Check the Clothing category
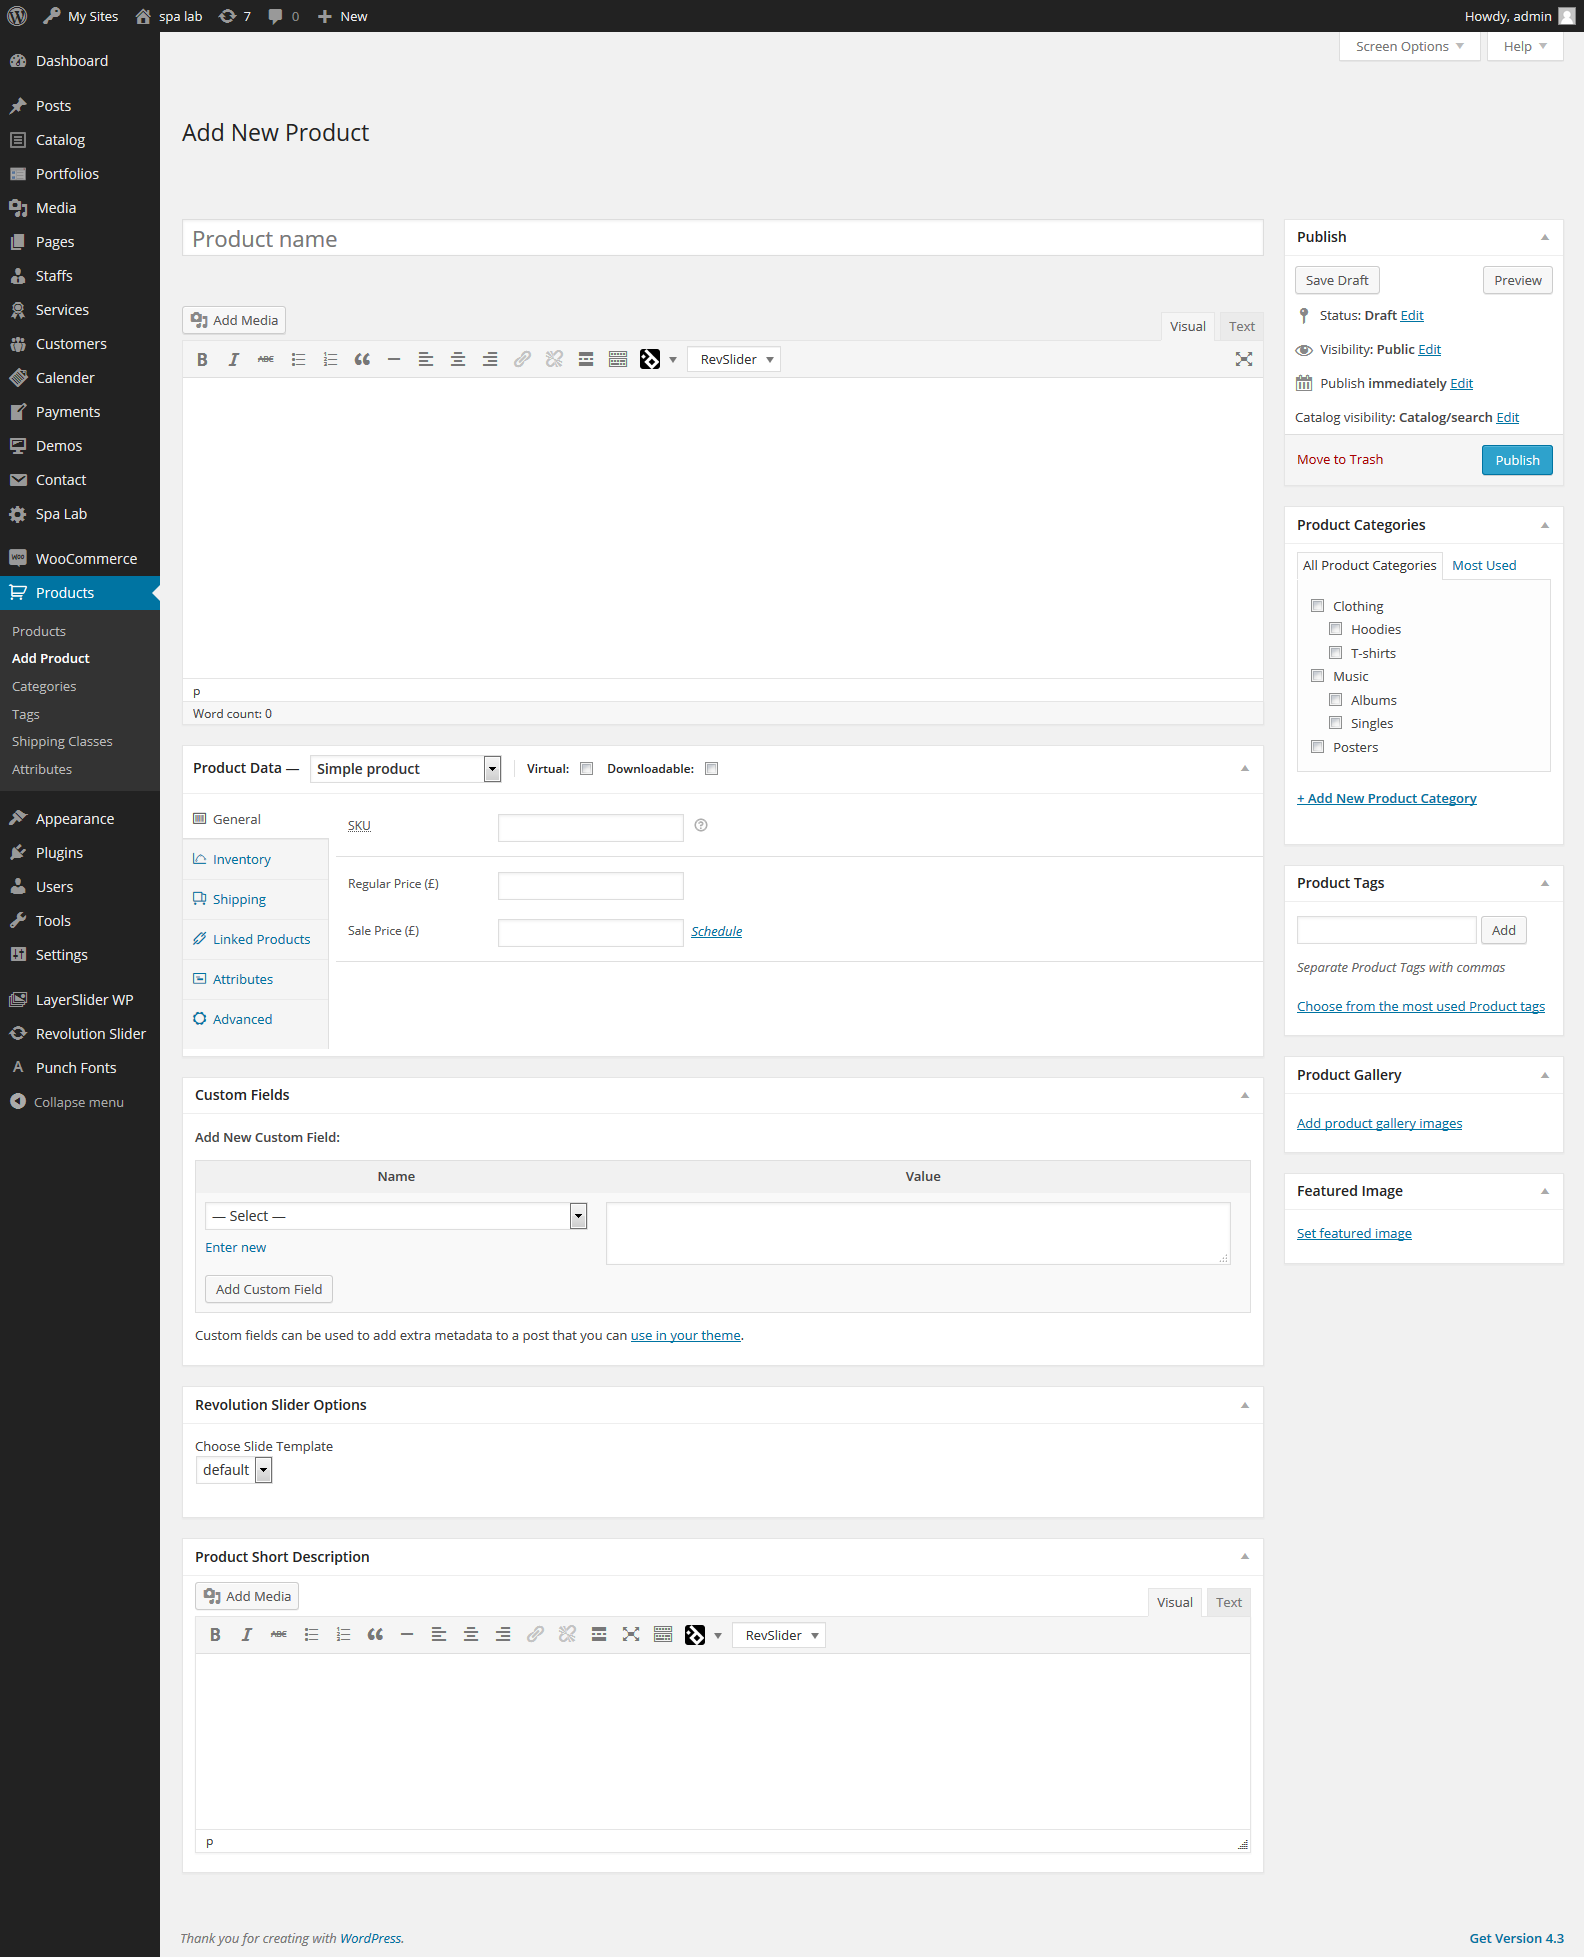The image size is (1584, 1957). 1318,606
